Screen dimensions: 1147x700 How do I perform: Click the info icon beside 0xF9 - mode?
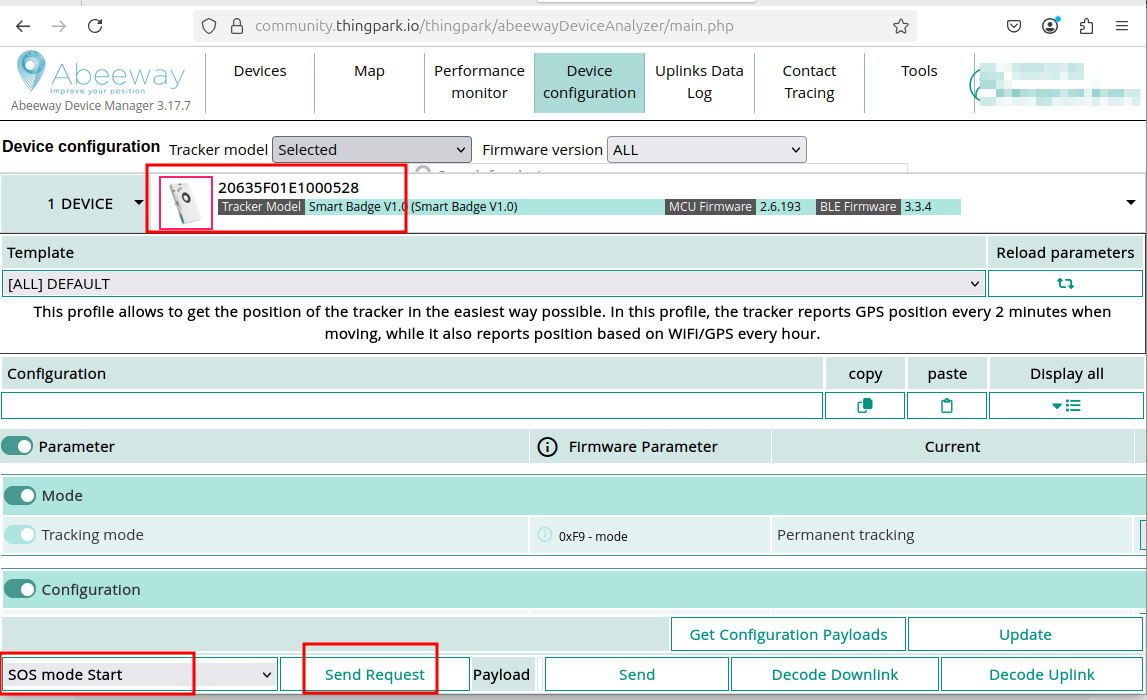tap(545, 535)
